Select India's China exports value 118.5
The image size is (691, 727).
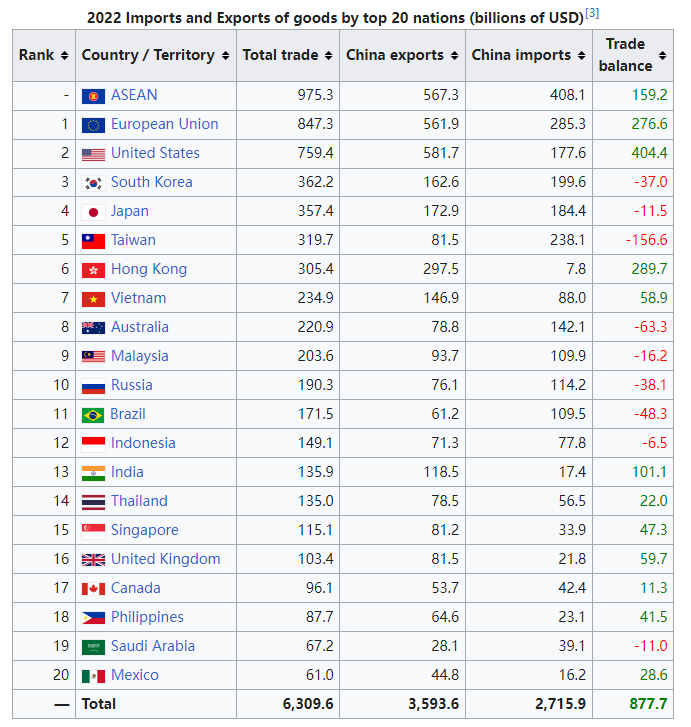(x=441, y=472)
